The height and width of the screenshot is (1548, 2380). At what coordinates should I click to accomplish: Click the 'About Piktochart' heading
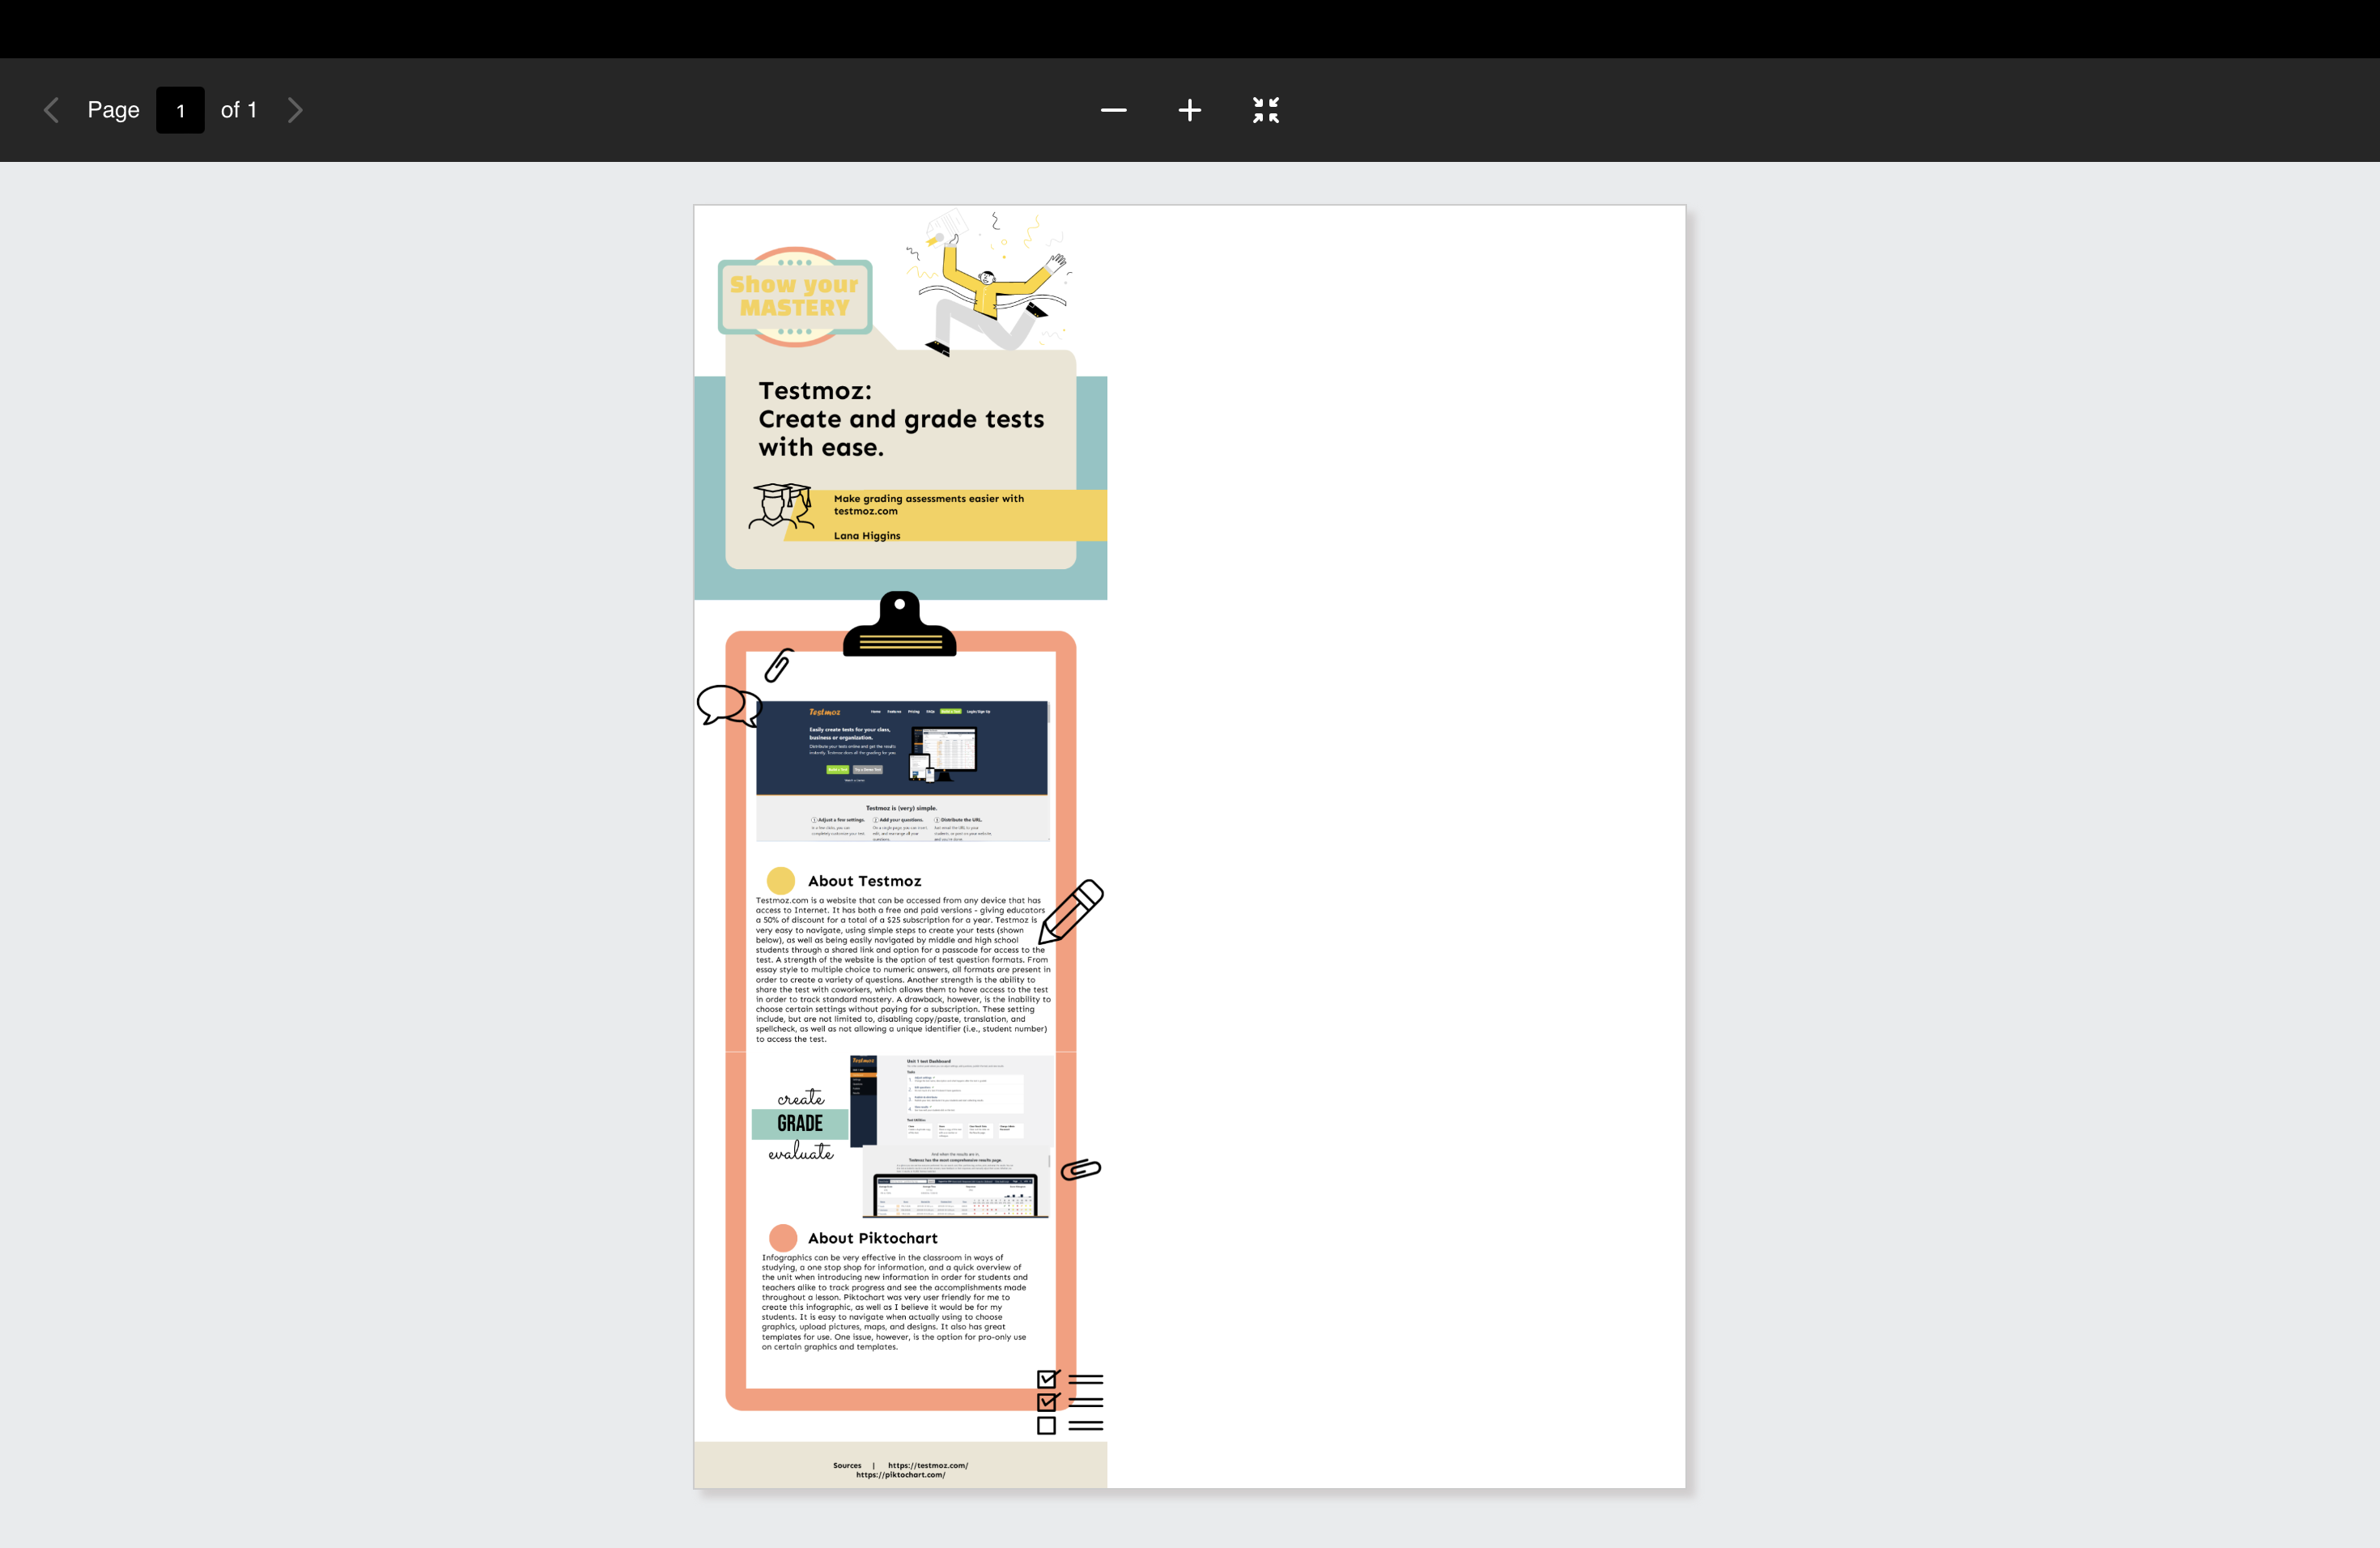873,1238
